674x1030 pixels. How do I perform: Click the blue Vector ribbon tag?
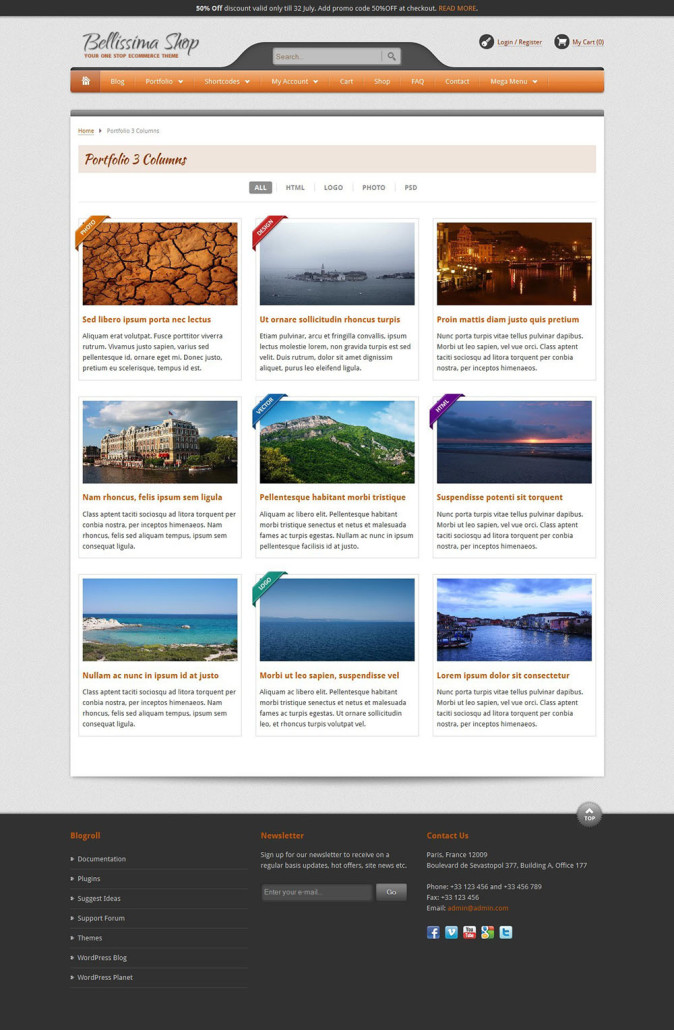[x=267, y=409]
